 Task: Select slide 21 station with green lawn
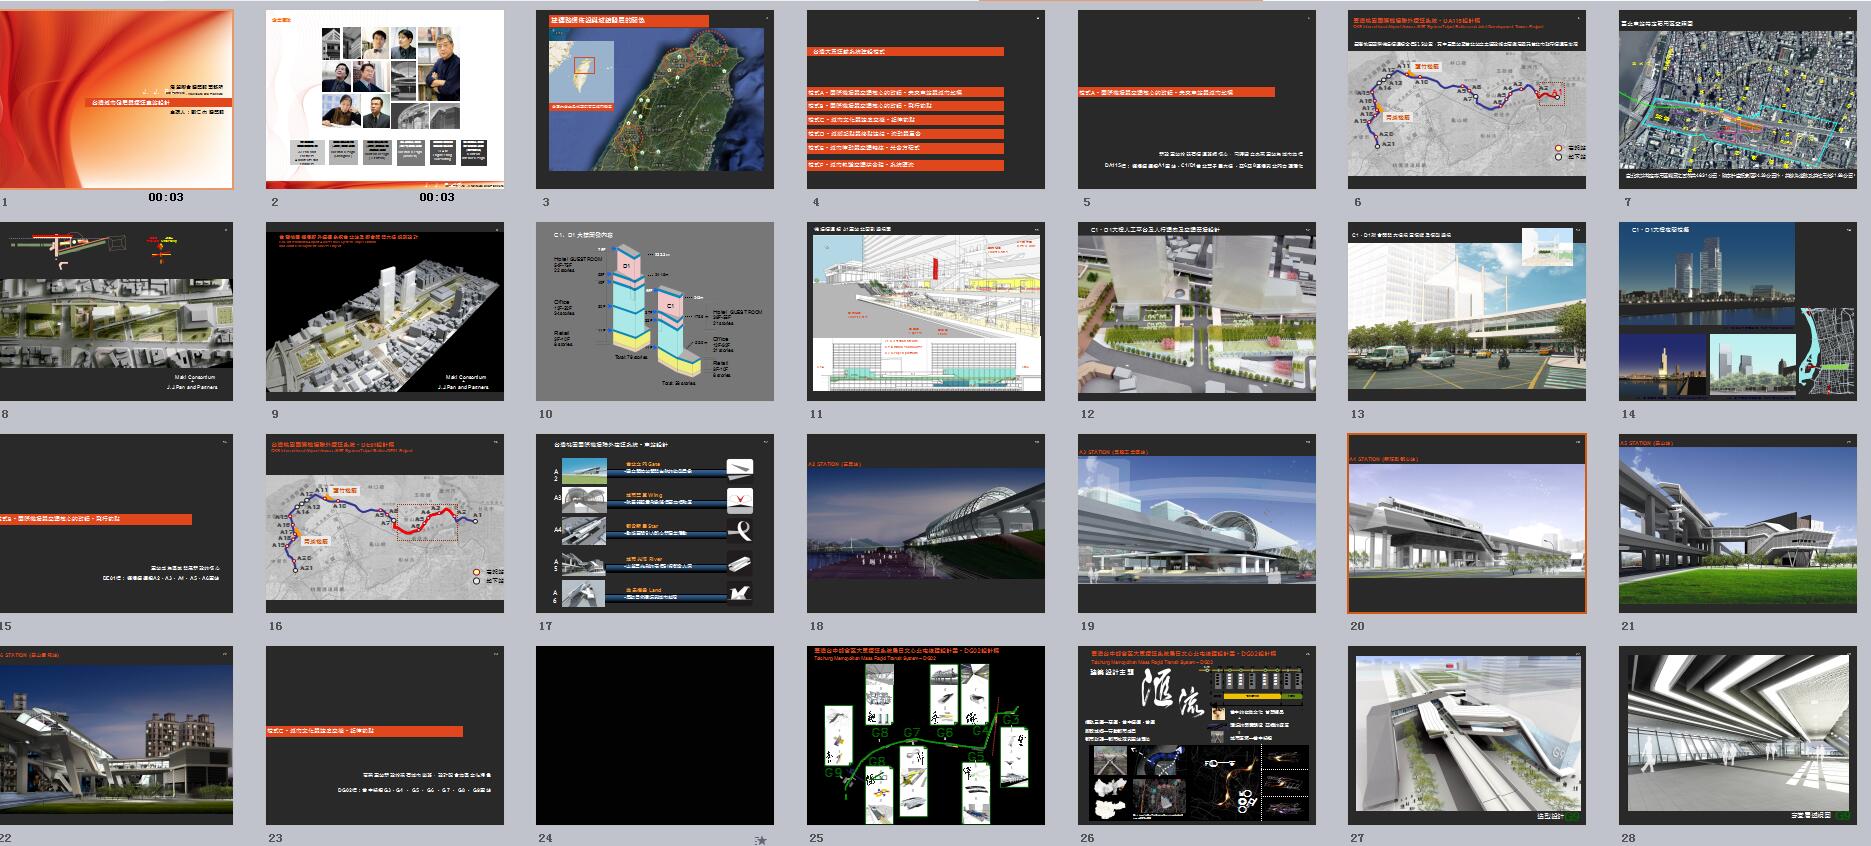(1738, 523)
